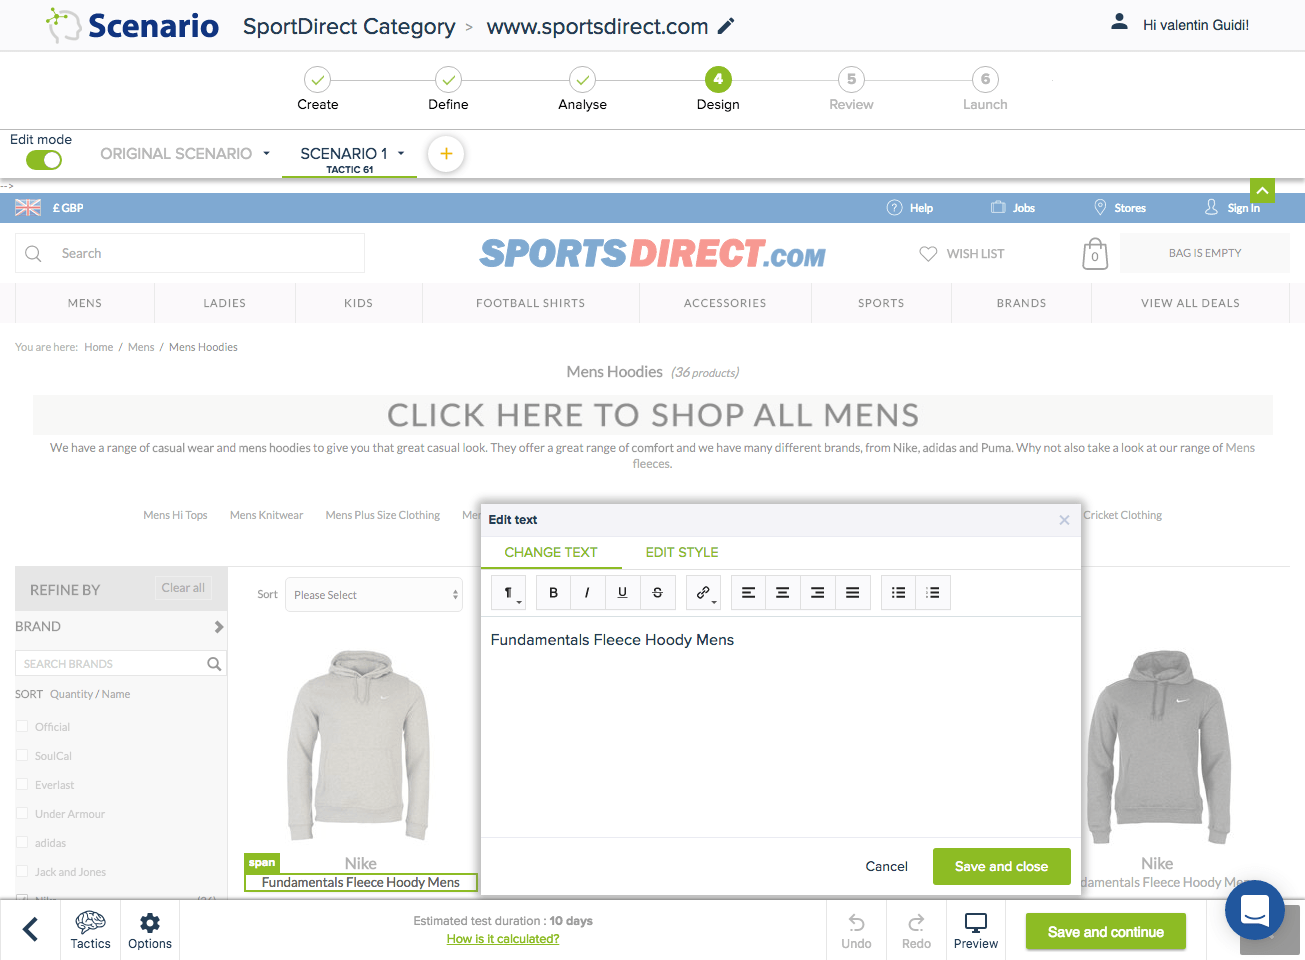
Task: Align text right in editor
Action: (x=818, y=593)
